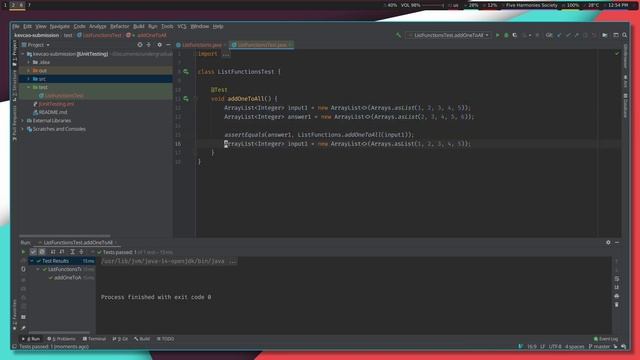The image size is (640, 360).
Task: Click the master git branch in status bar
Action: (599, 347)
